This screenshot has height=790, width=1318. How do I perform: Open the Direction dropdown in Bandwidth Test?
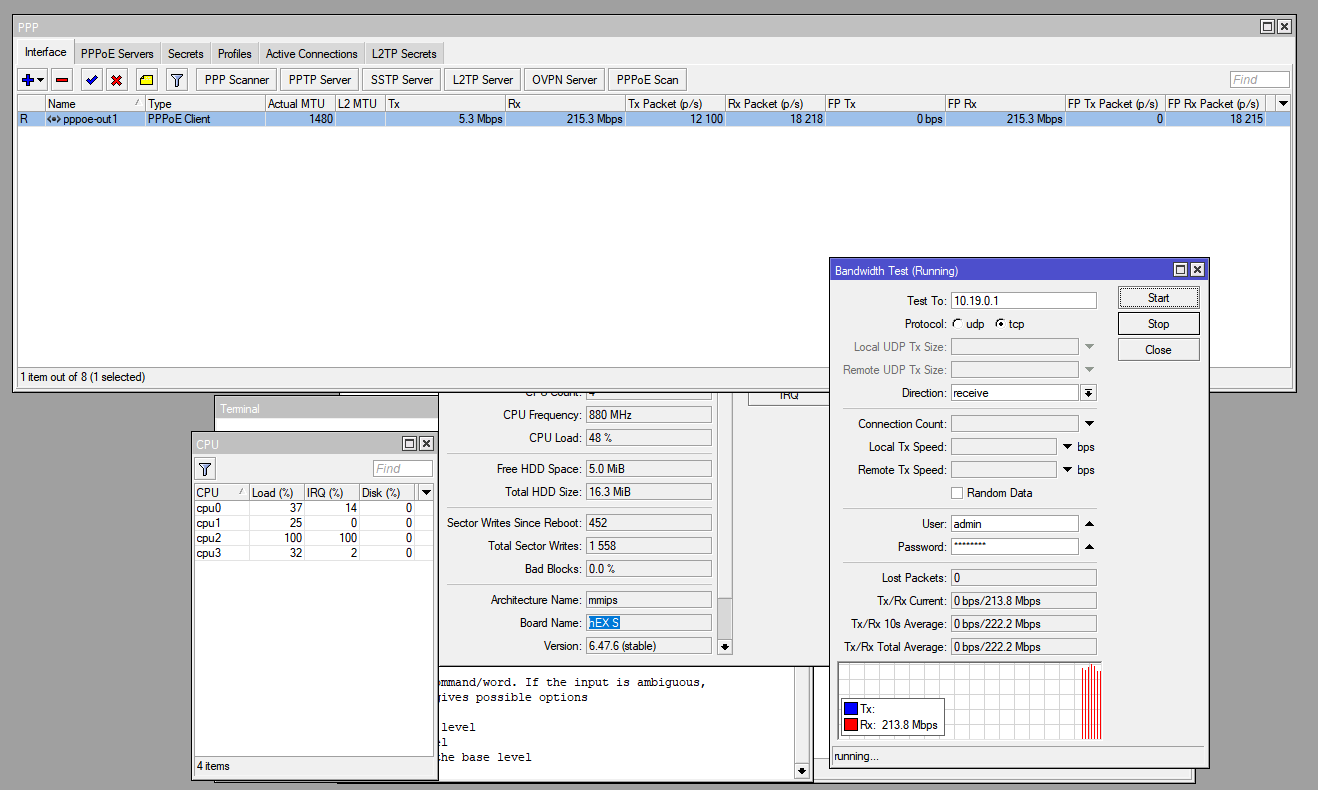click(x=1089, y=393)
